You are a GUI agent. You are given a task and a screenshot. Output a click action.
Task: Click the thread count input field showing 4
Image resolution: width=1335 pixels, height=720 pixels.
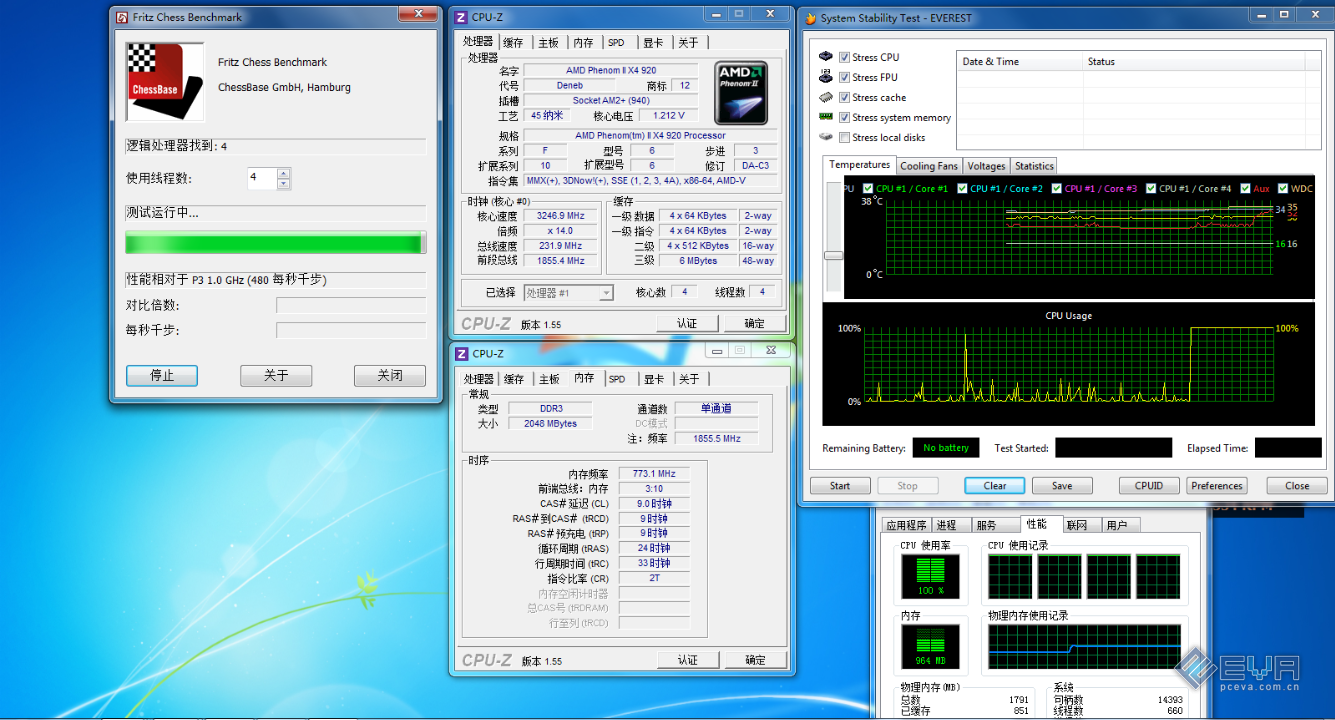262,178
